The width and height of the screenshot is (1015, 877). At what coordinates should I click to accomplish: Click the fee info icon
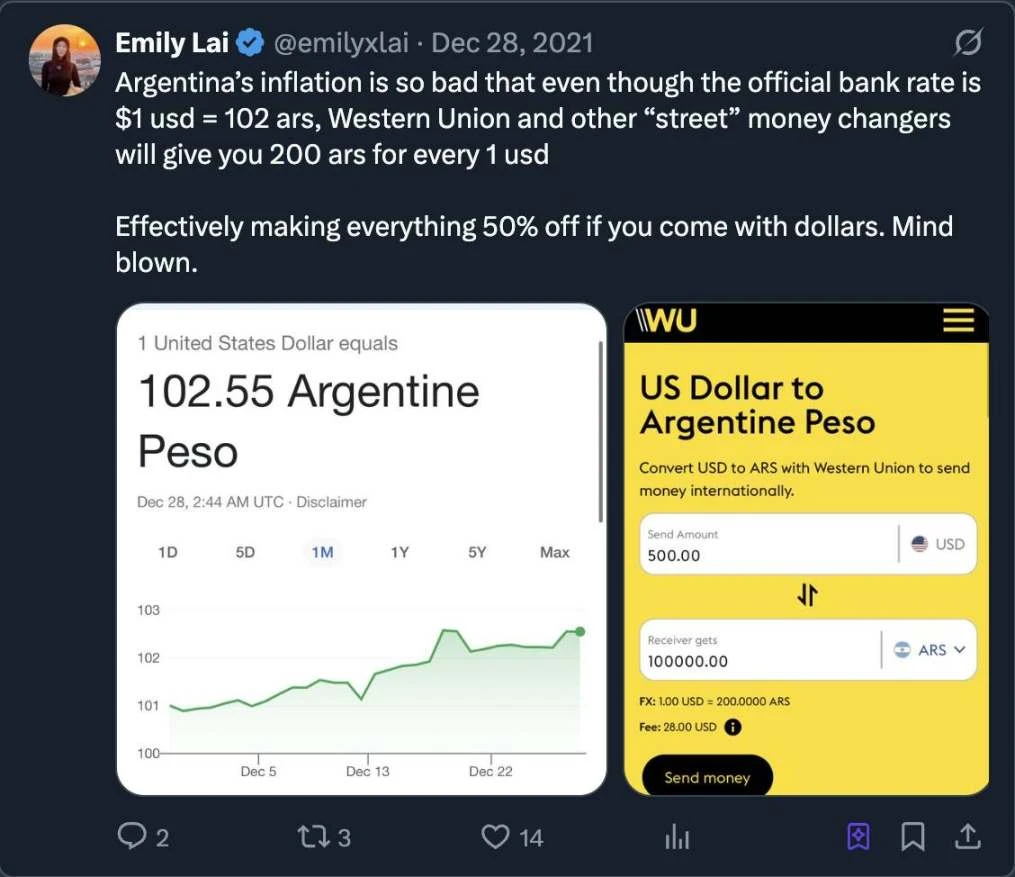[732, 727]
